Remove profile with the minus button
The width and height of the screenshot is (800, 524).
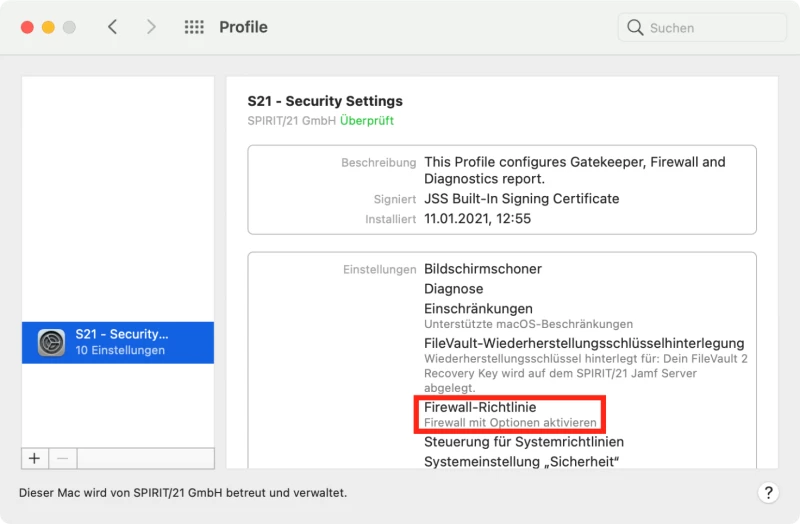point(63,458)
